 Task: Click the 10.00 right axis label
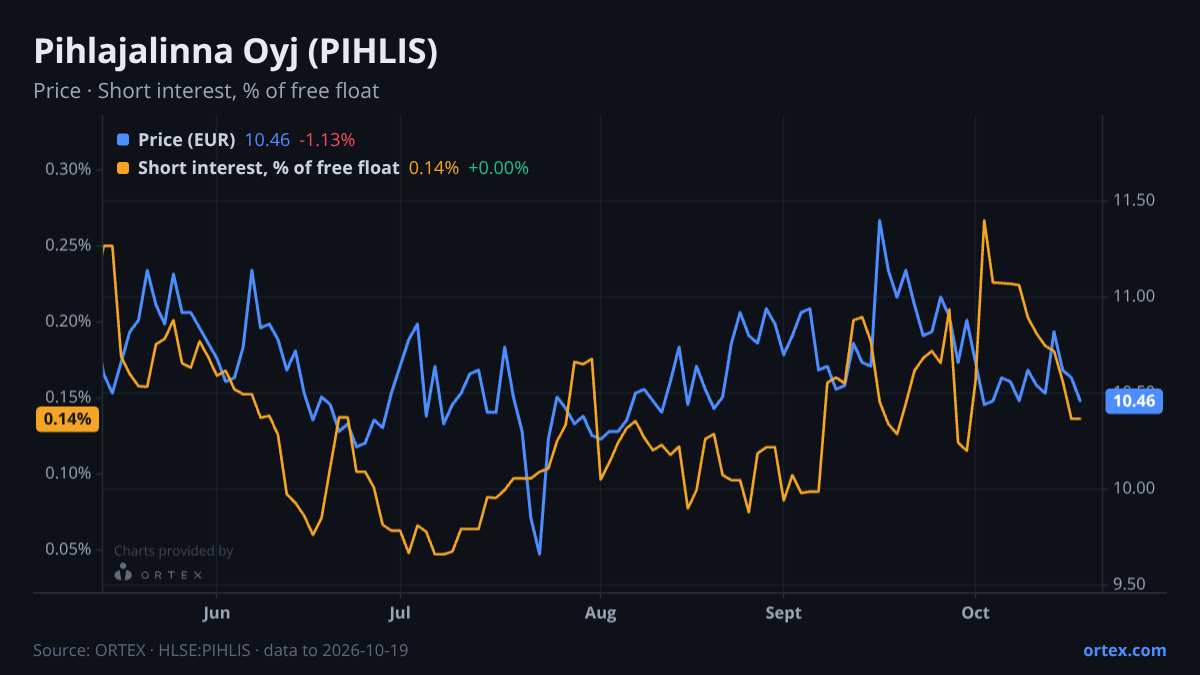[1134, 488]
